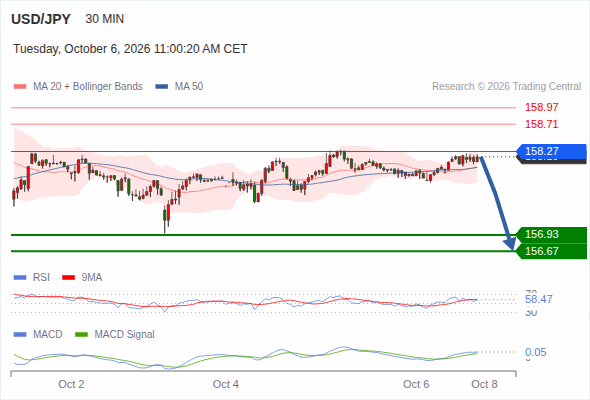Viewport: 590px width, 400px height.
Task: Click the MA 50 legend color swatch
Action: (162, 87)
